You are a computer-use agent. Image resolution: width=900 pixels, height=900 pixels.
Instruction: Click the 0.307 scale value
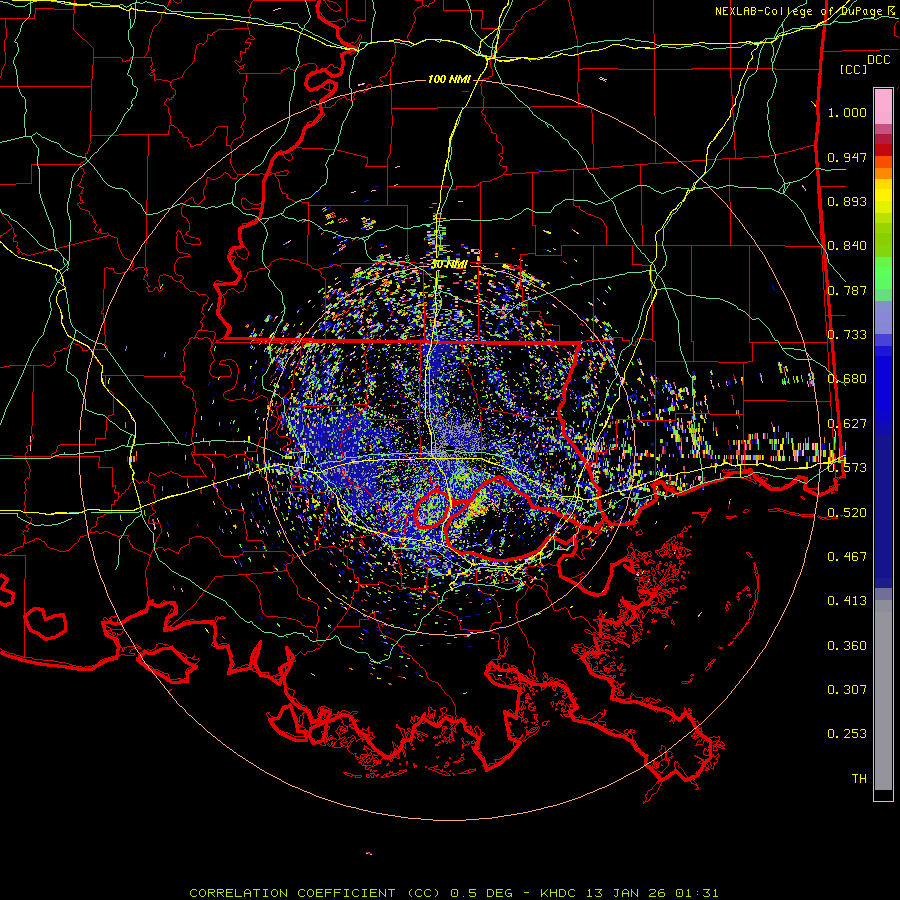pos(847,689)
